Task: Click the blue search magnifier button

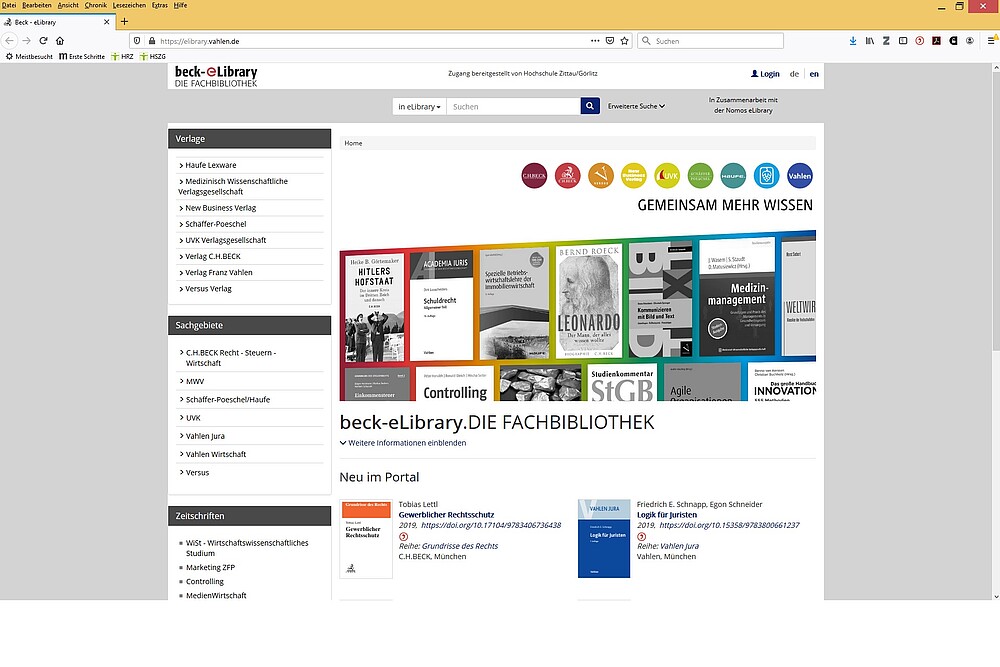Action: click(590, 106)
